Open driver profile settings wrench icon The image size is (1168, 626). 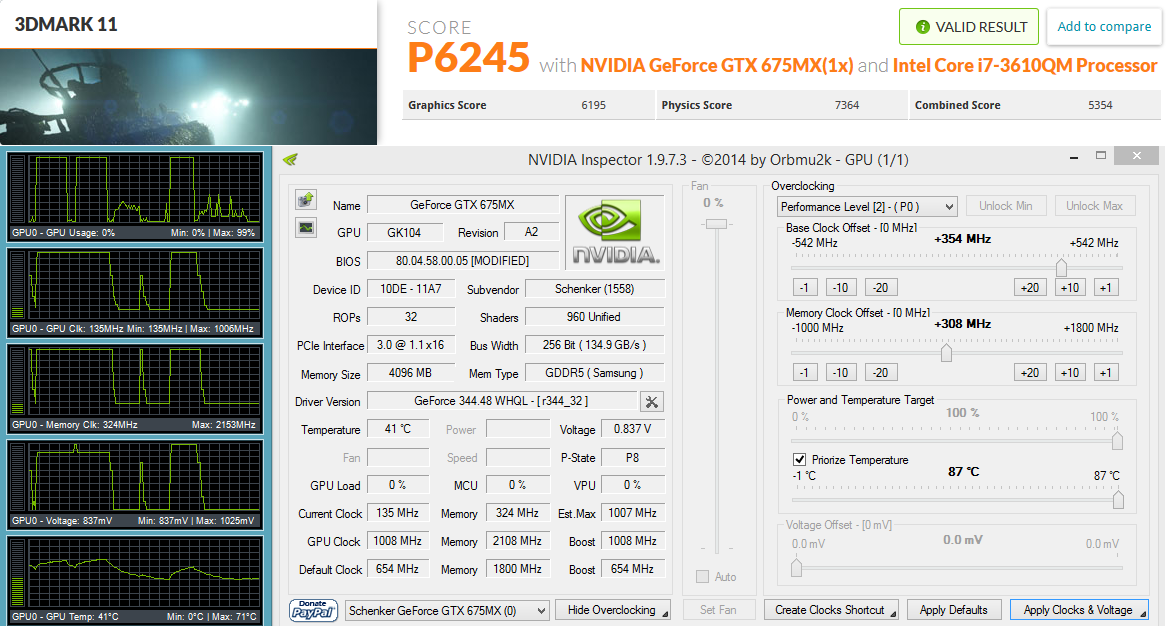[x=652, y=402]
